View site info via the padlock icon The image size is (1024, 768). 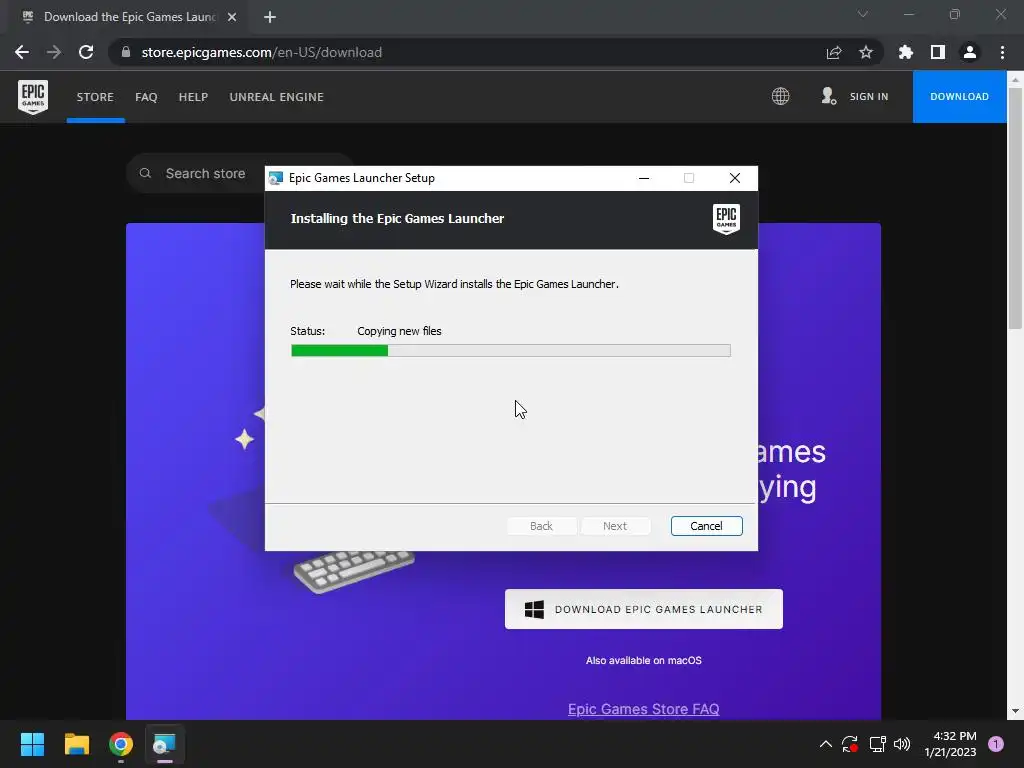pyautogui.click(x=126, y=52)
